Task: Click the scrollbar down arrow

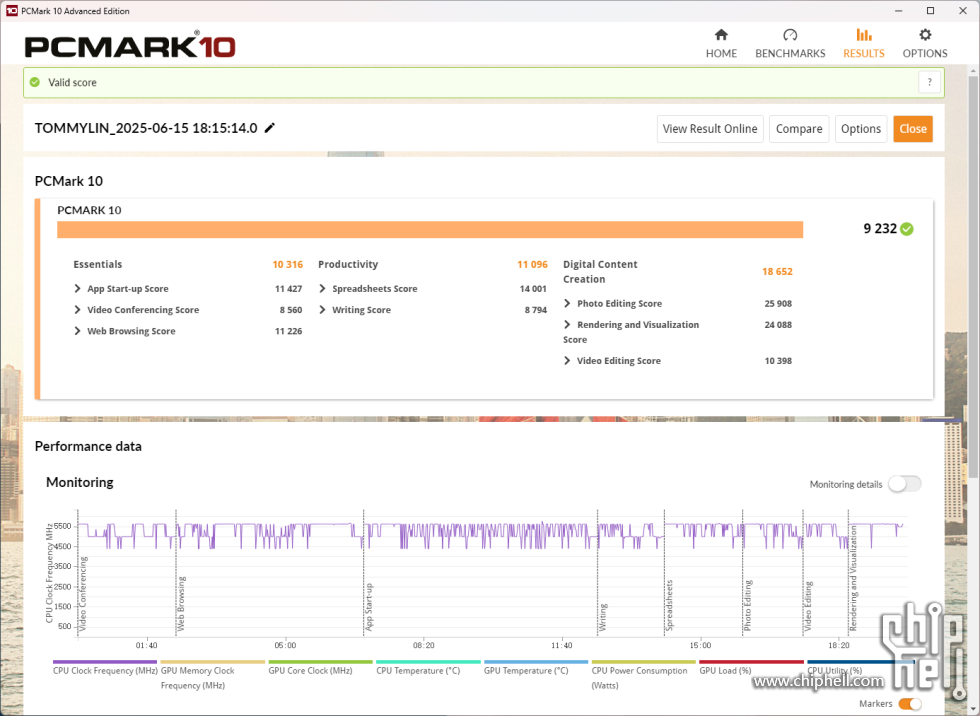Action: (973, 709)
